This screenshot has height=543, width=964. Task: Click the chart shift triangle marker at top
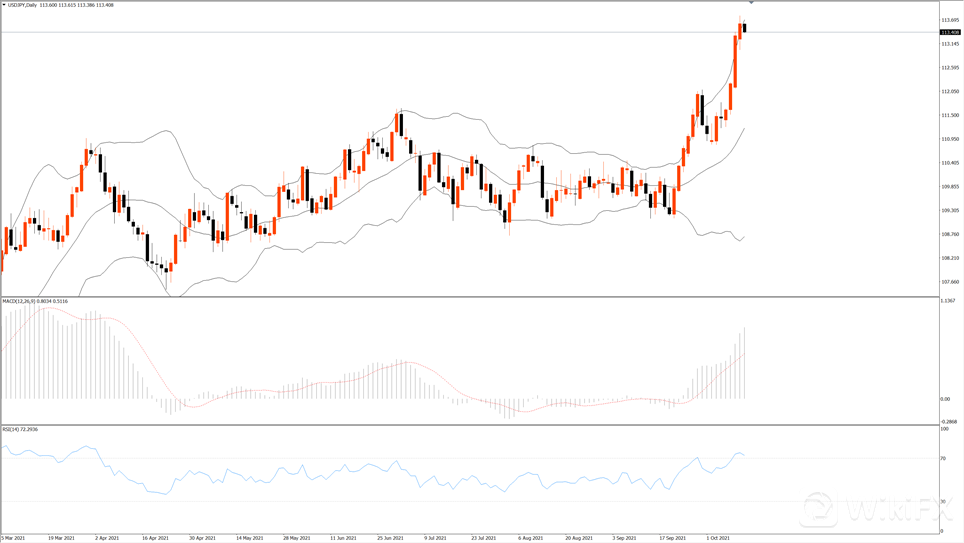(x=751, y=4)
